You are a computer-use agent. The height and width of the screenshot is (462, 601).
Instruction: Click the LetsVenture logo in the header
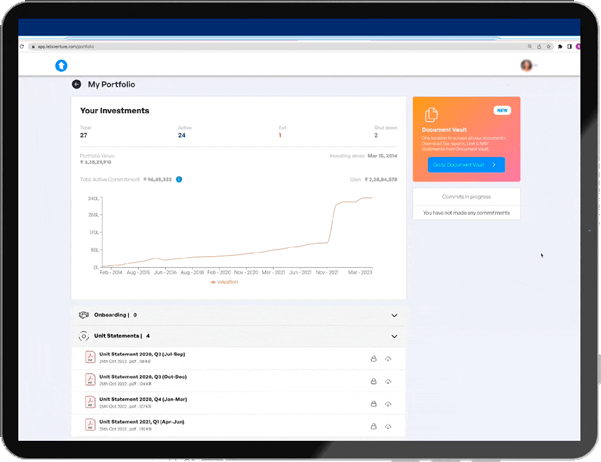pos(61,66)
